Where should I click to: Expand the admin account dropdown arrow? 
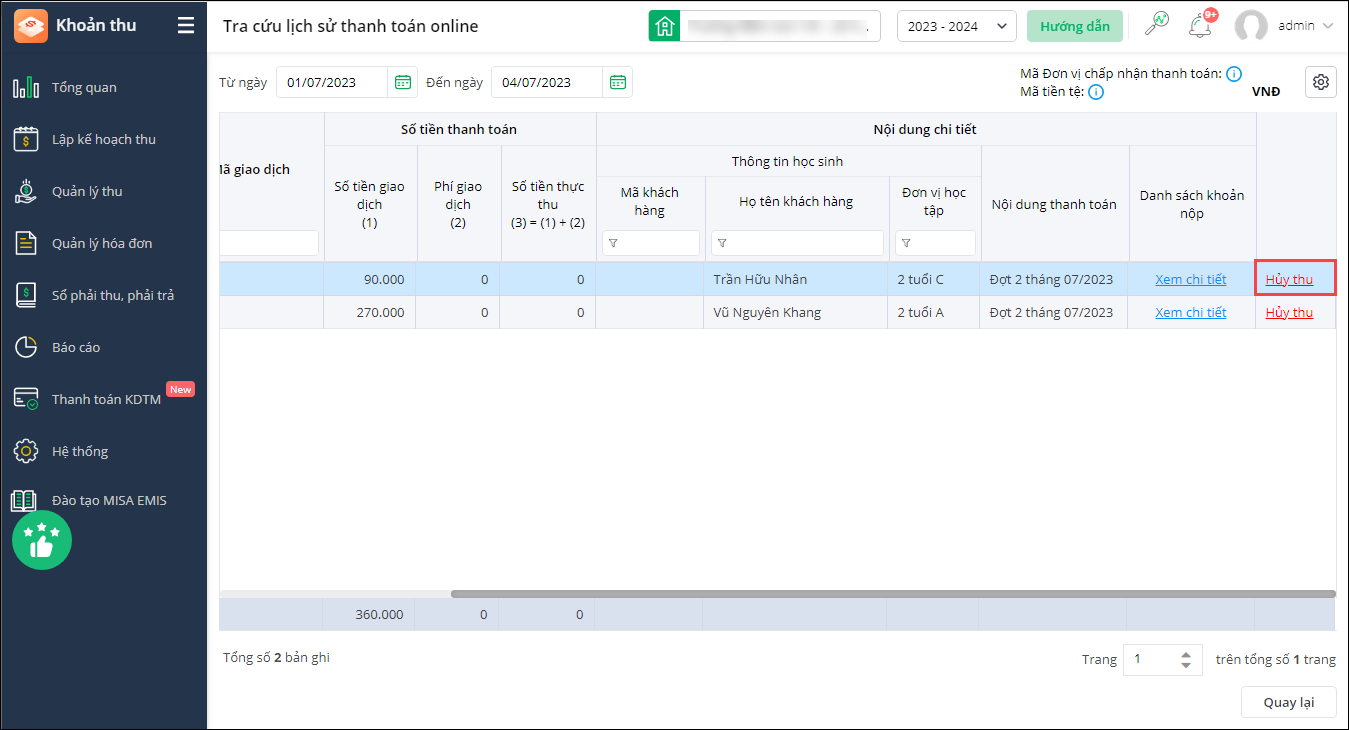tap(1328, 26)
